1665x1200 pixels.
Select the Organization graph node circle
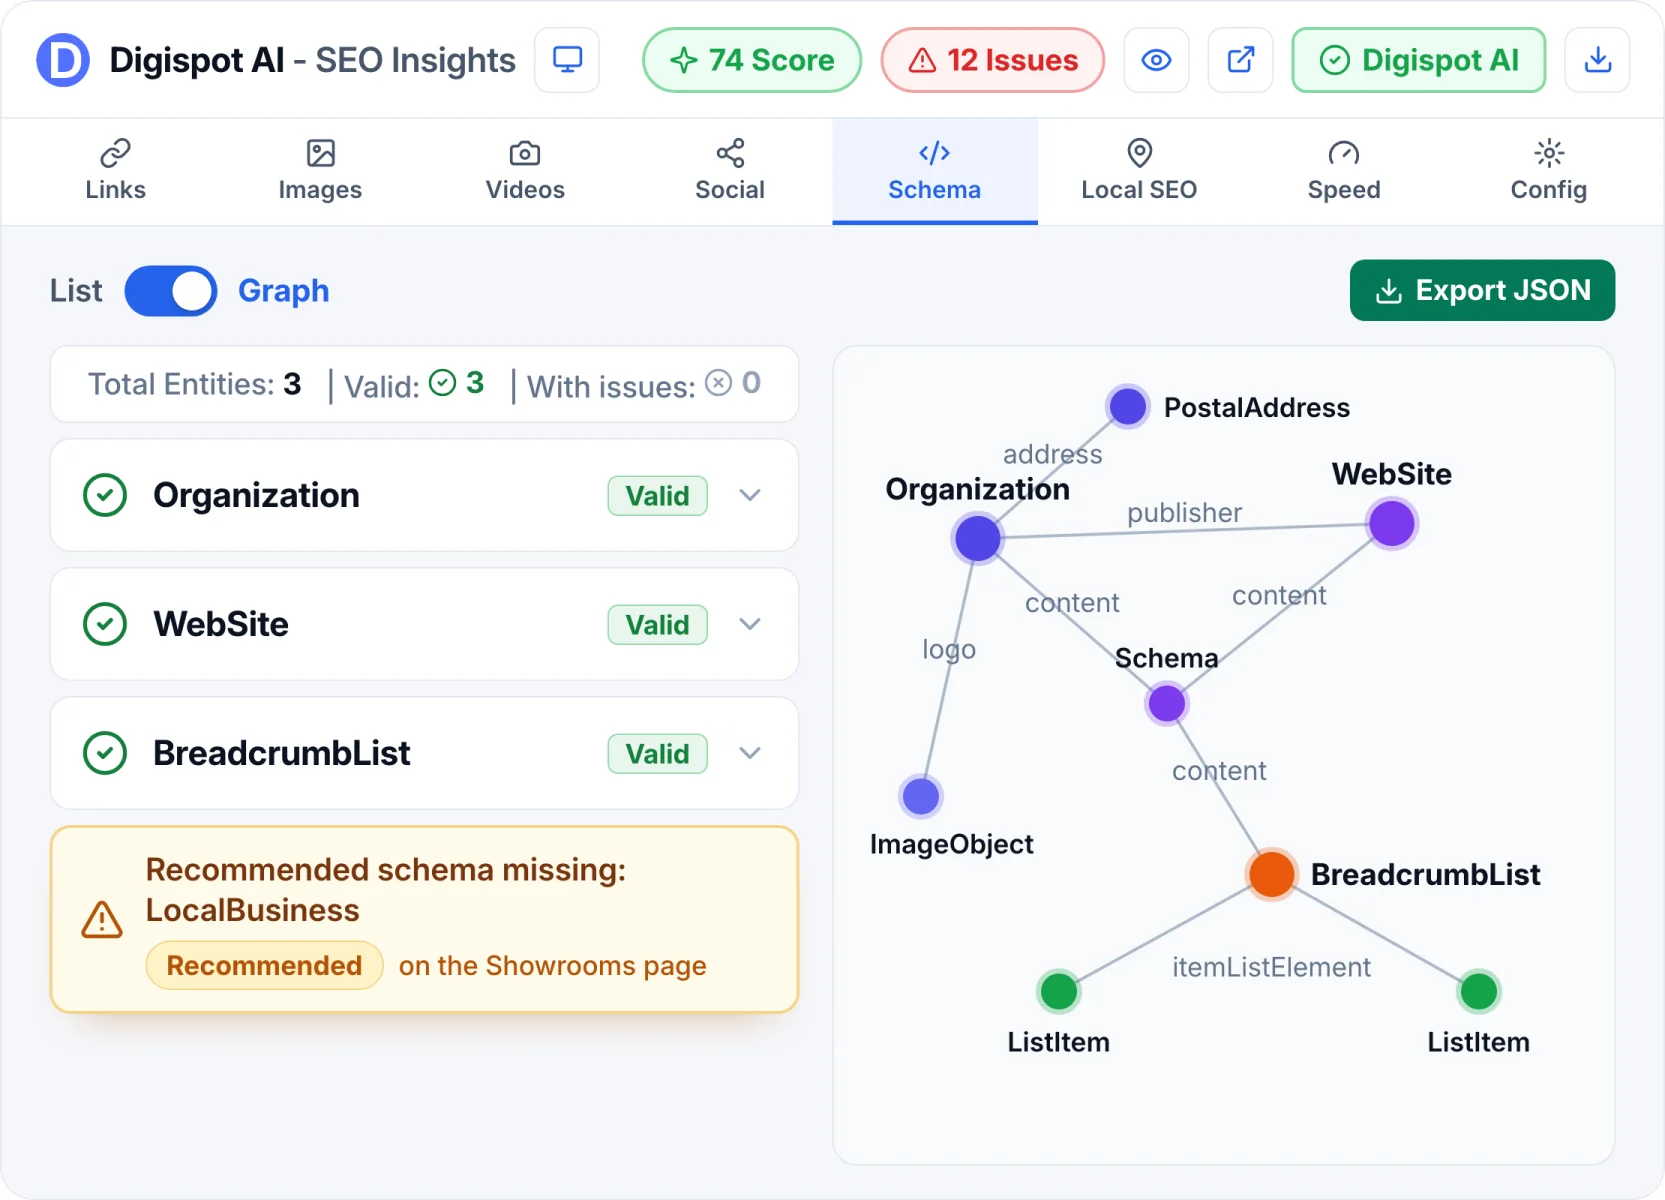click(x=978, y=539)
